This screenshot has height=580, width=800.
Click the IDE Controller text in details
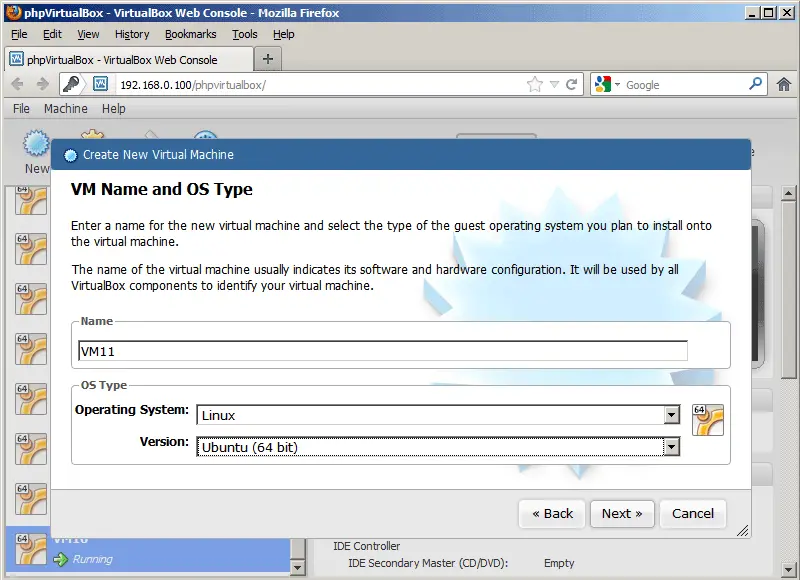[x=366, y=546]
